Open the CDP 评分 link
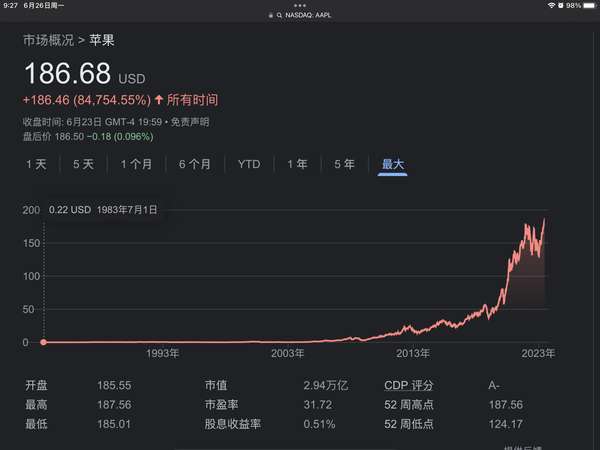 pyautogui.click(x=409, y=385)
